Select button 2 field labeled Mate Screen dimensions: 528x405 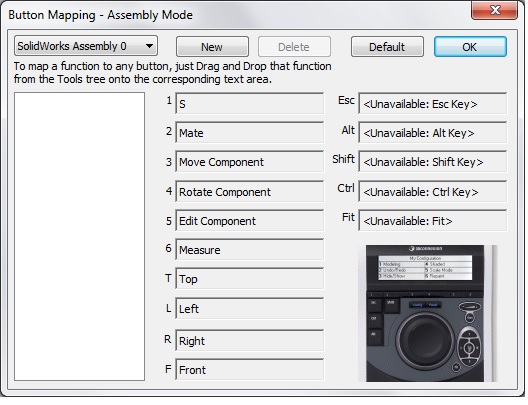click(250, 133)
